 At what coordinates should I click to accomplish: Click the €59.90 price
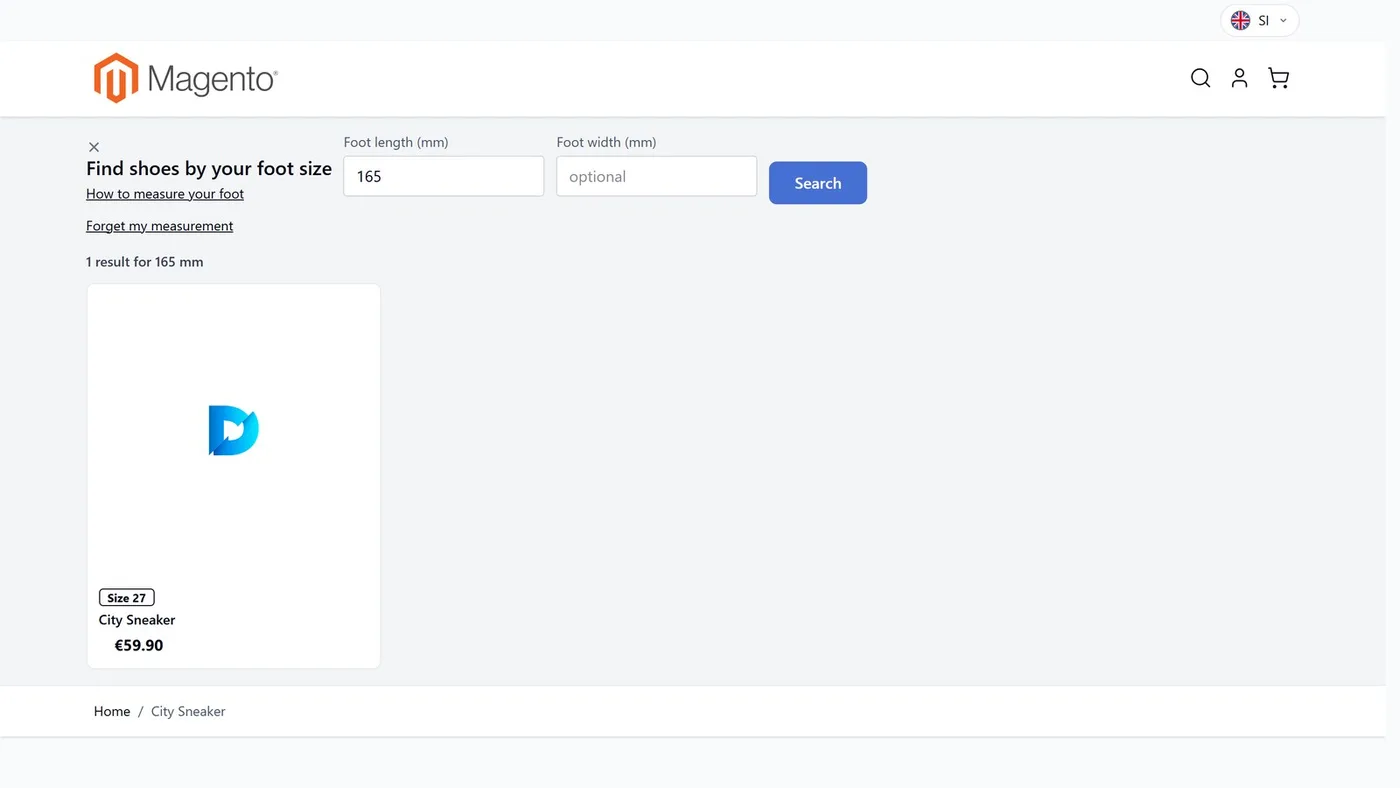(x=139, y=646)
